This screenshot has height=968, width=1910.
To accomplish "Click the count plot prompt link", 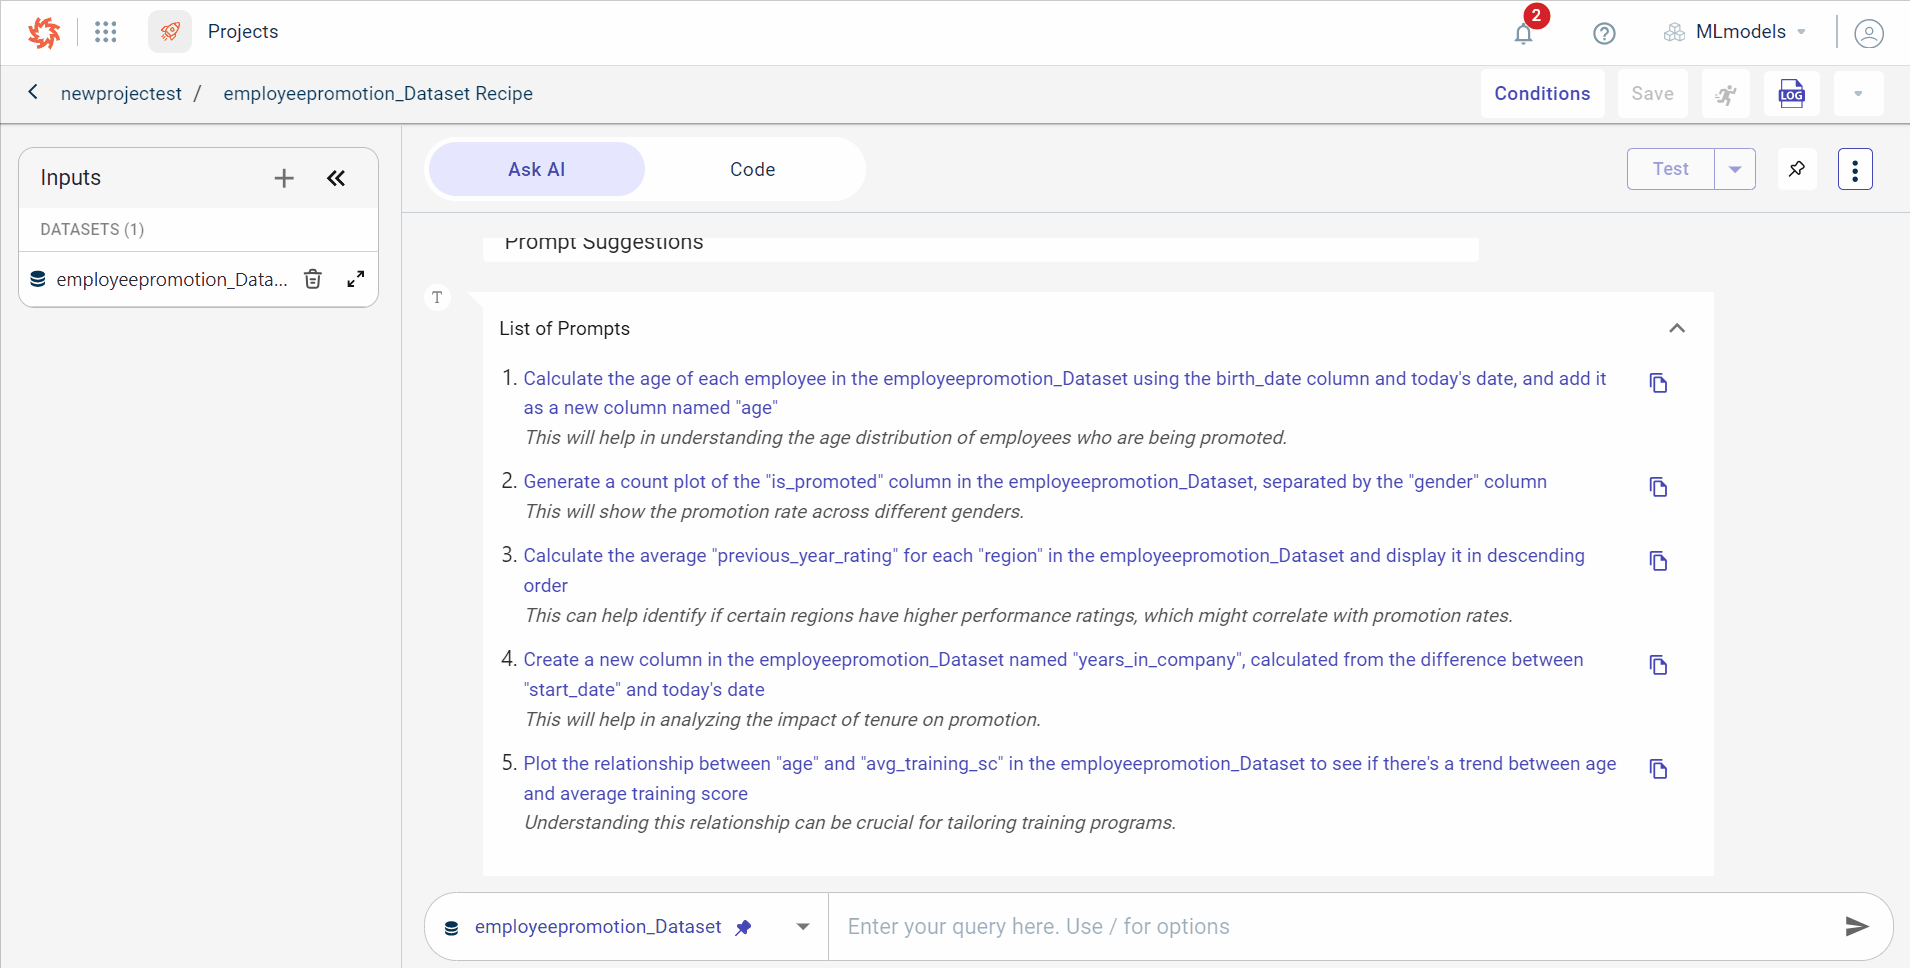I will 1034,482.
